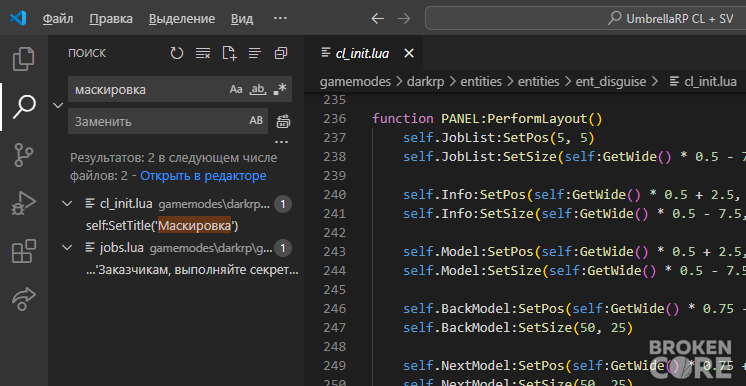Open the Explorer view in activity bar
This screenshot has height=386, width=746.
click(23, 59)
